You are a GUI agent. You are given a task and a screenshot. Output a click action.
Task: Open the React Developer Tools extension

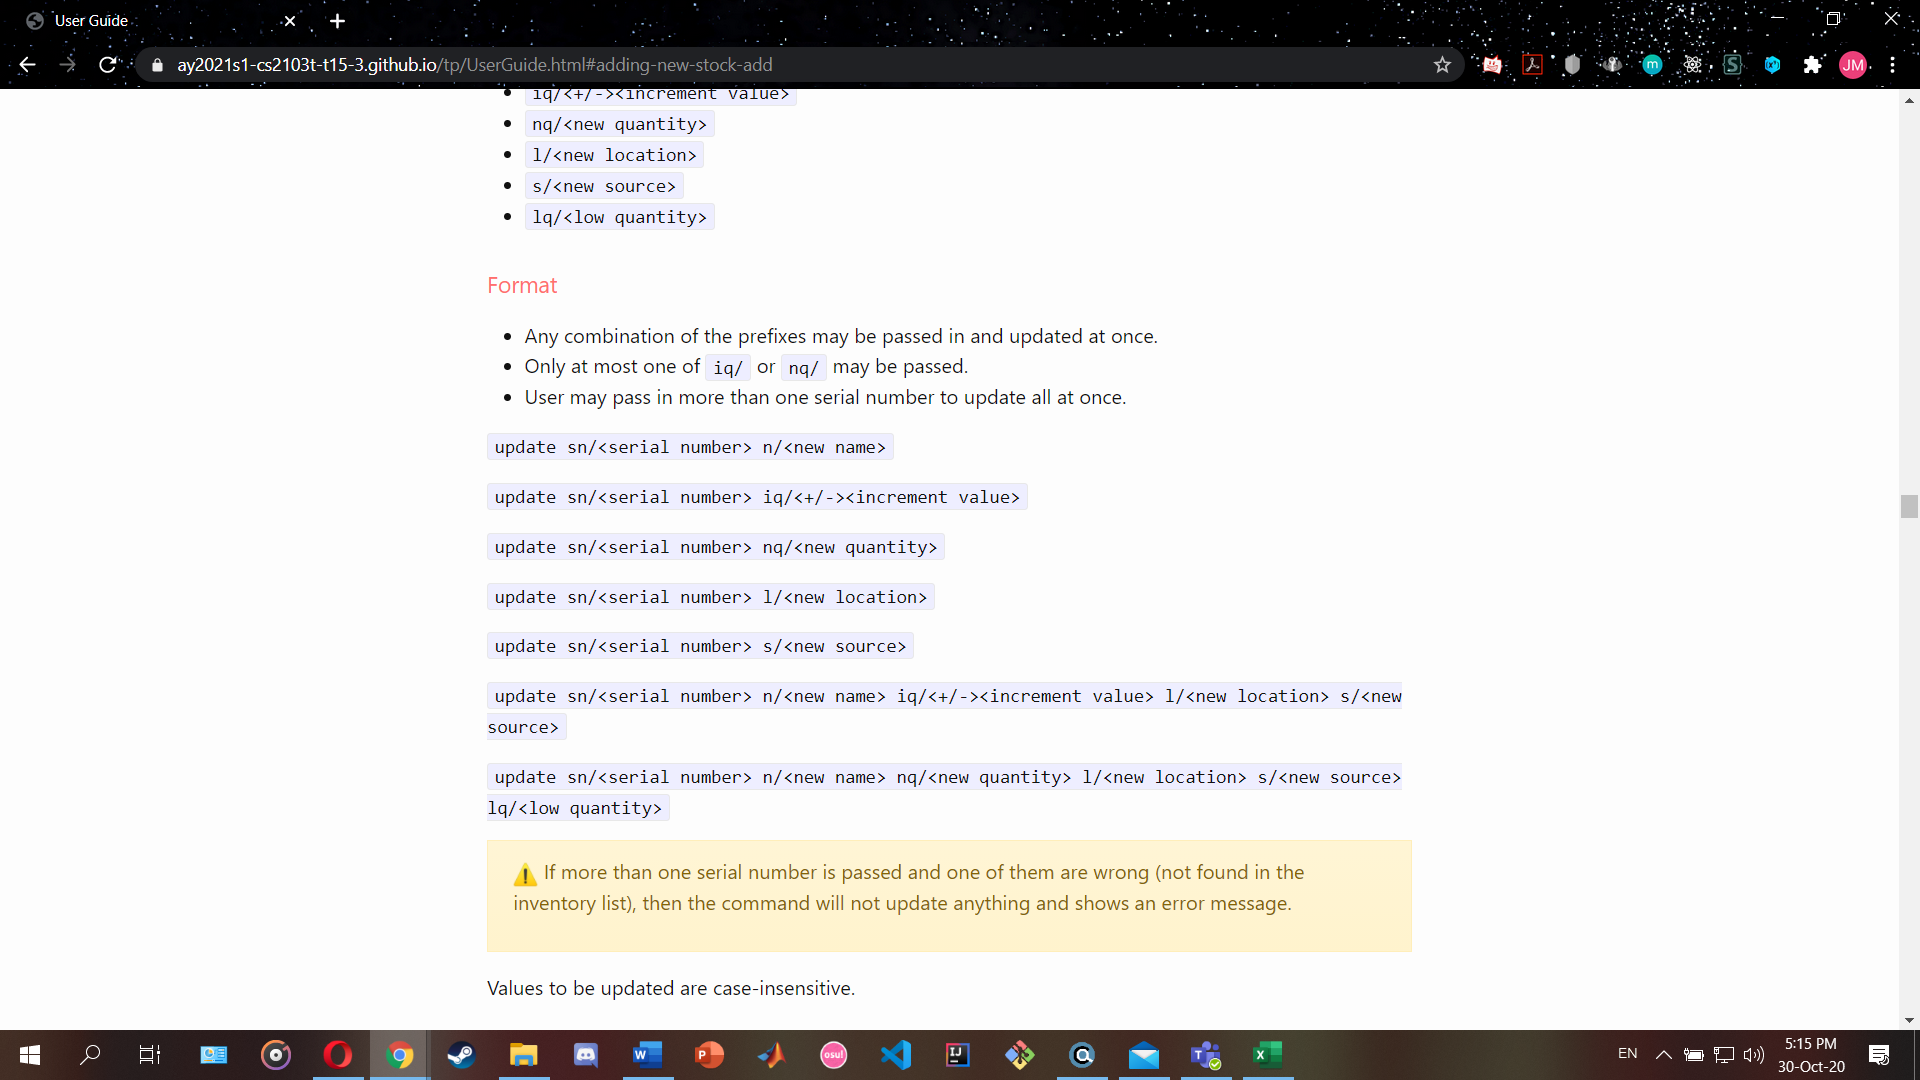1692,65
